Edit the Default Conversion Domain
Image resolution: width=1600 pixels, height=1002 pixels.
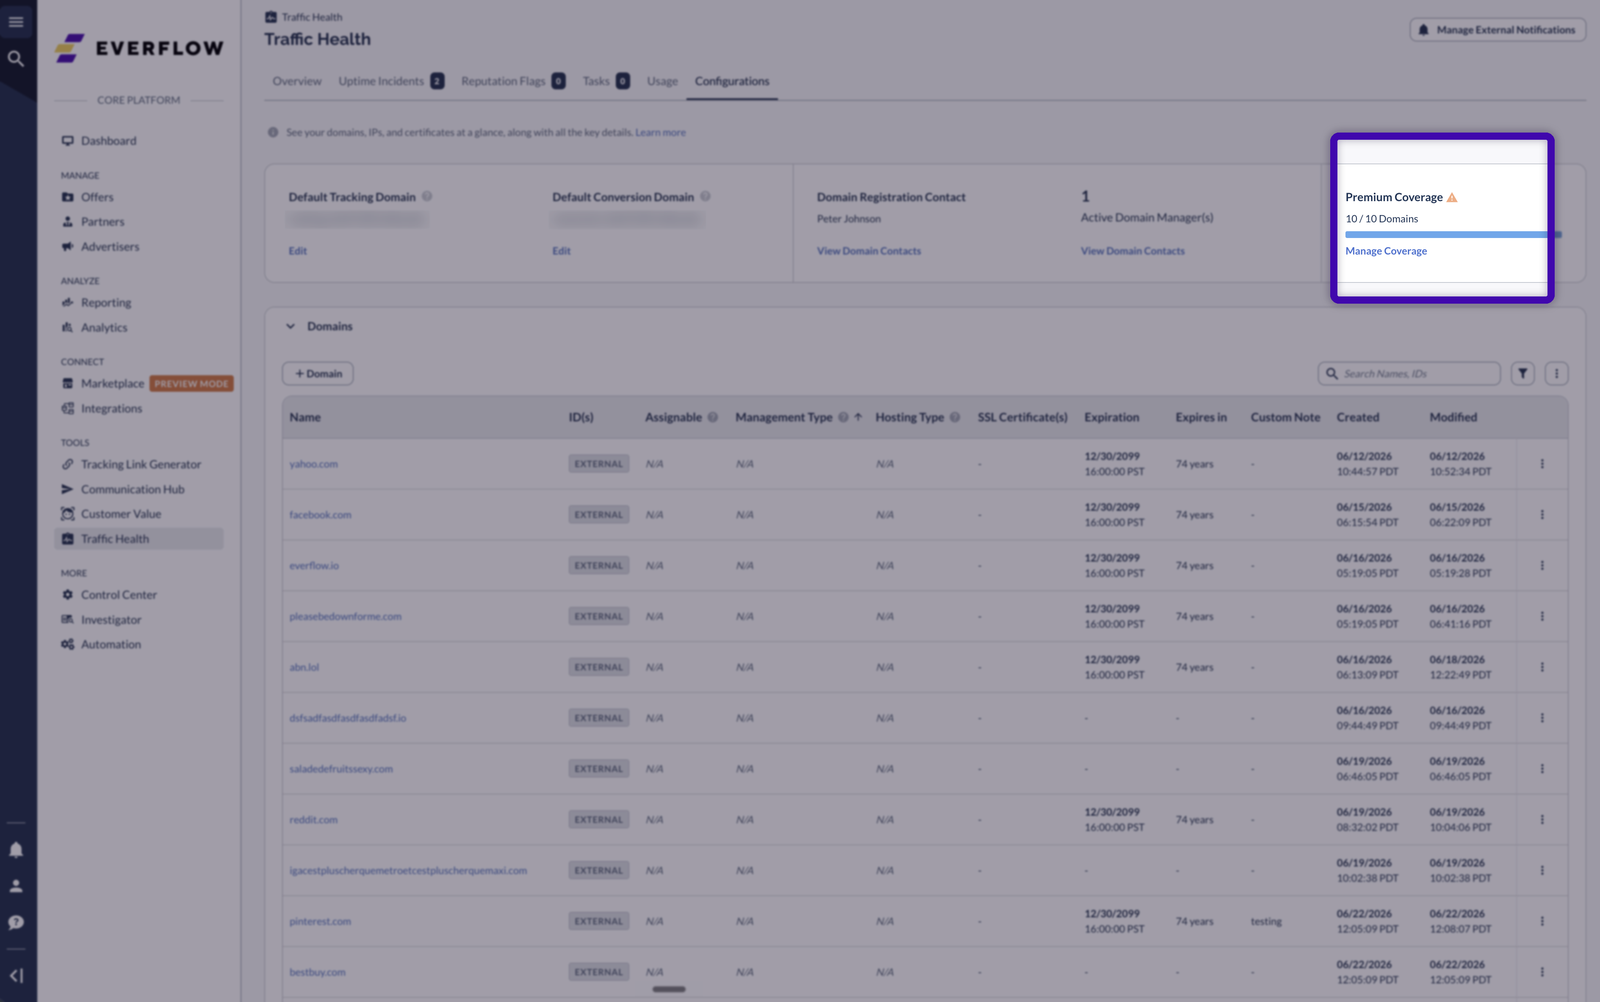561,251
